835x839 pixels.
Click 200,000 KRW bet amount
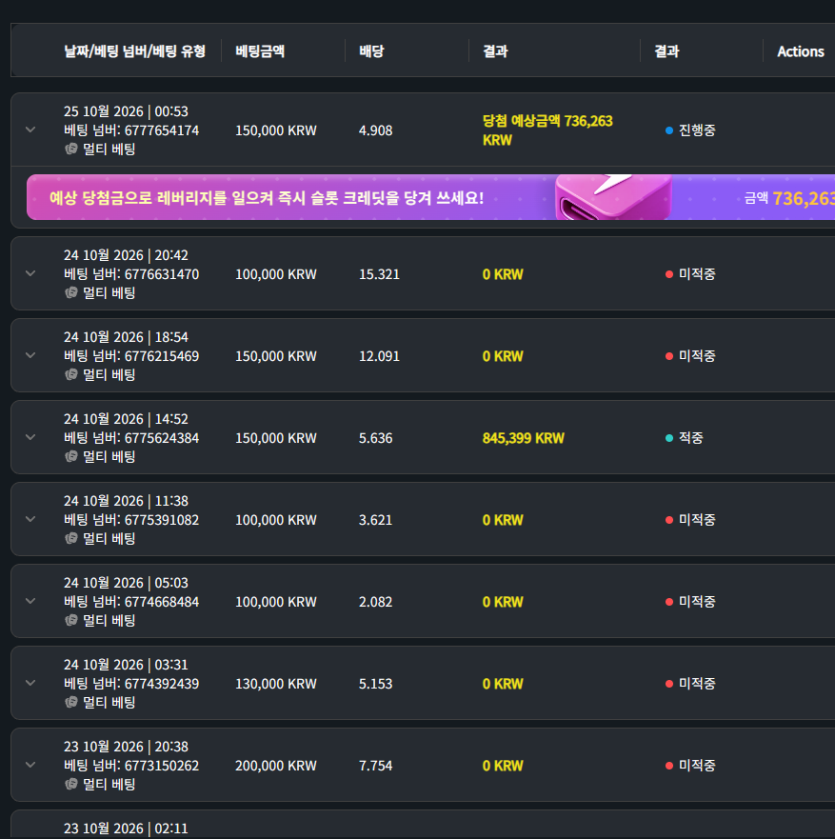(x=276, y=766)
